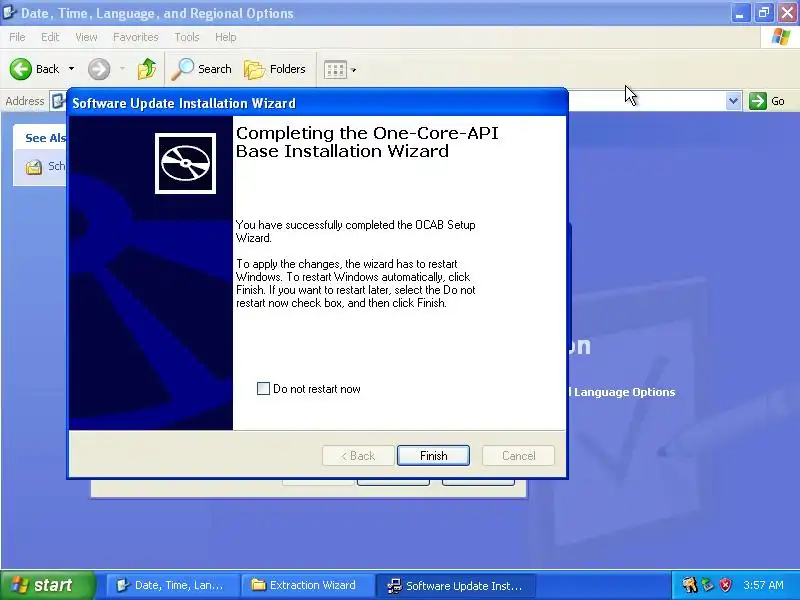This screenshot has height=600, width=800.
Task: Select 'Software Update Inst...' taskbar item
Action: [x=456, y=586]
